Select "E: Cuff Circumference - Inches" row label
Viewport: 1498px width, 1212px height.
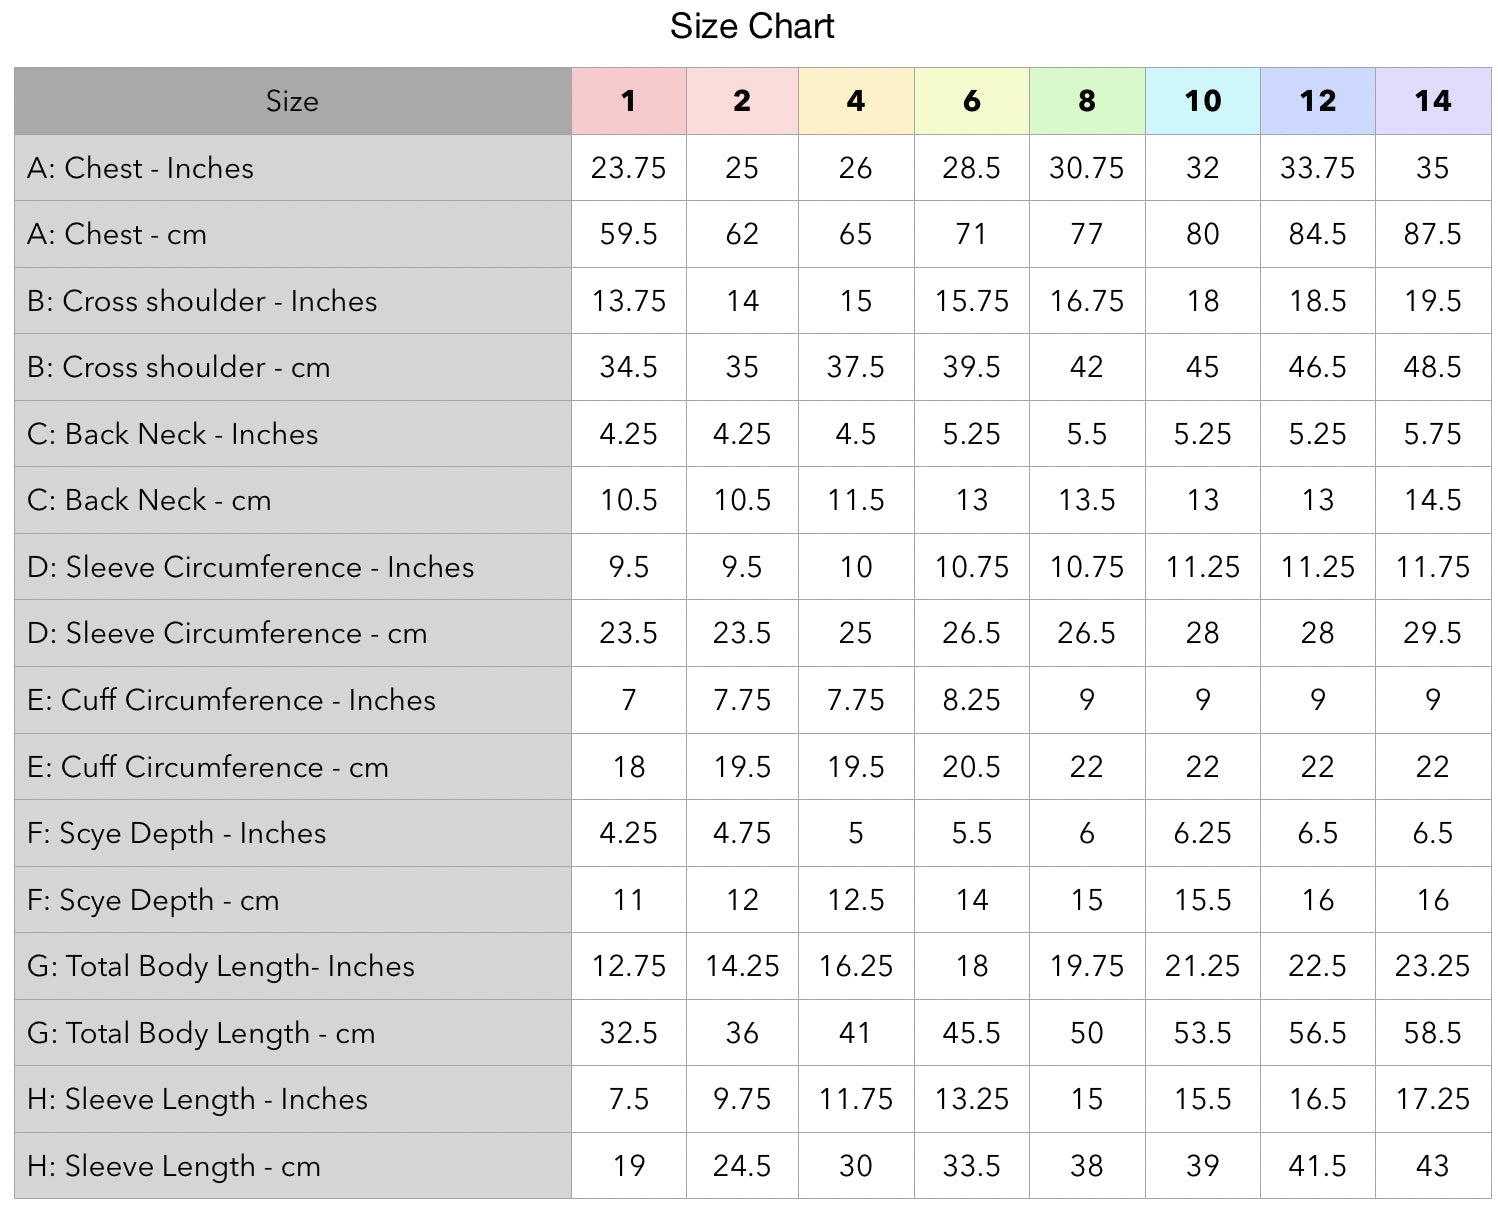click(x=231, y=700)
